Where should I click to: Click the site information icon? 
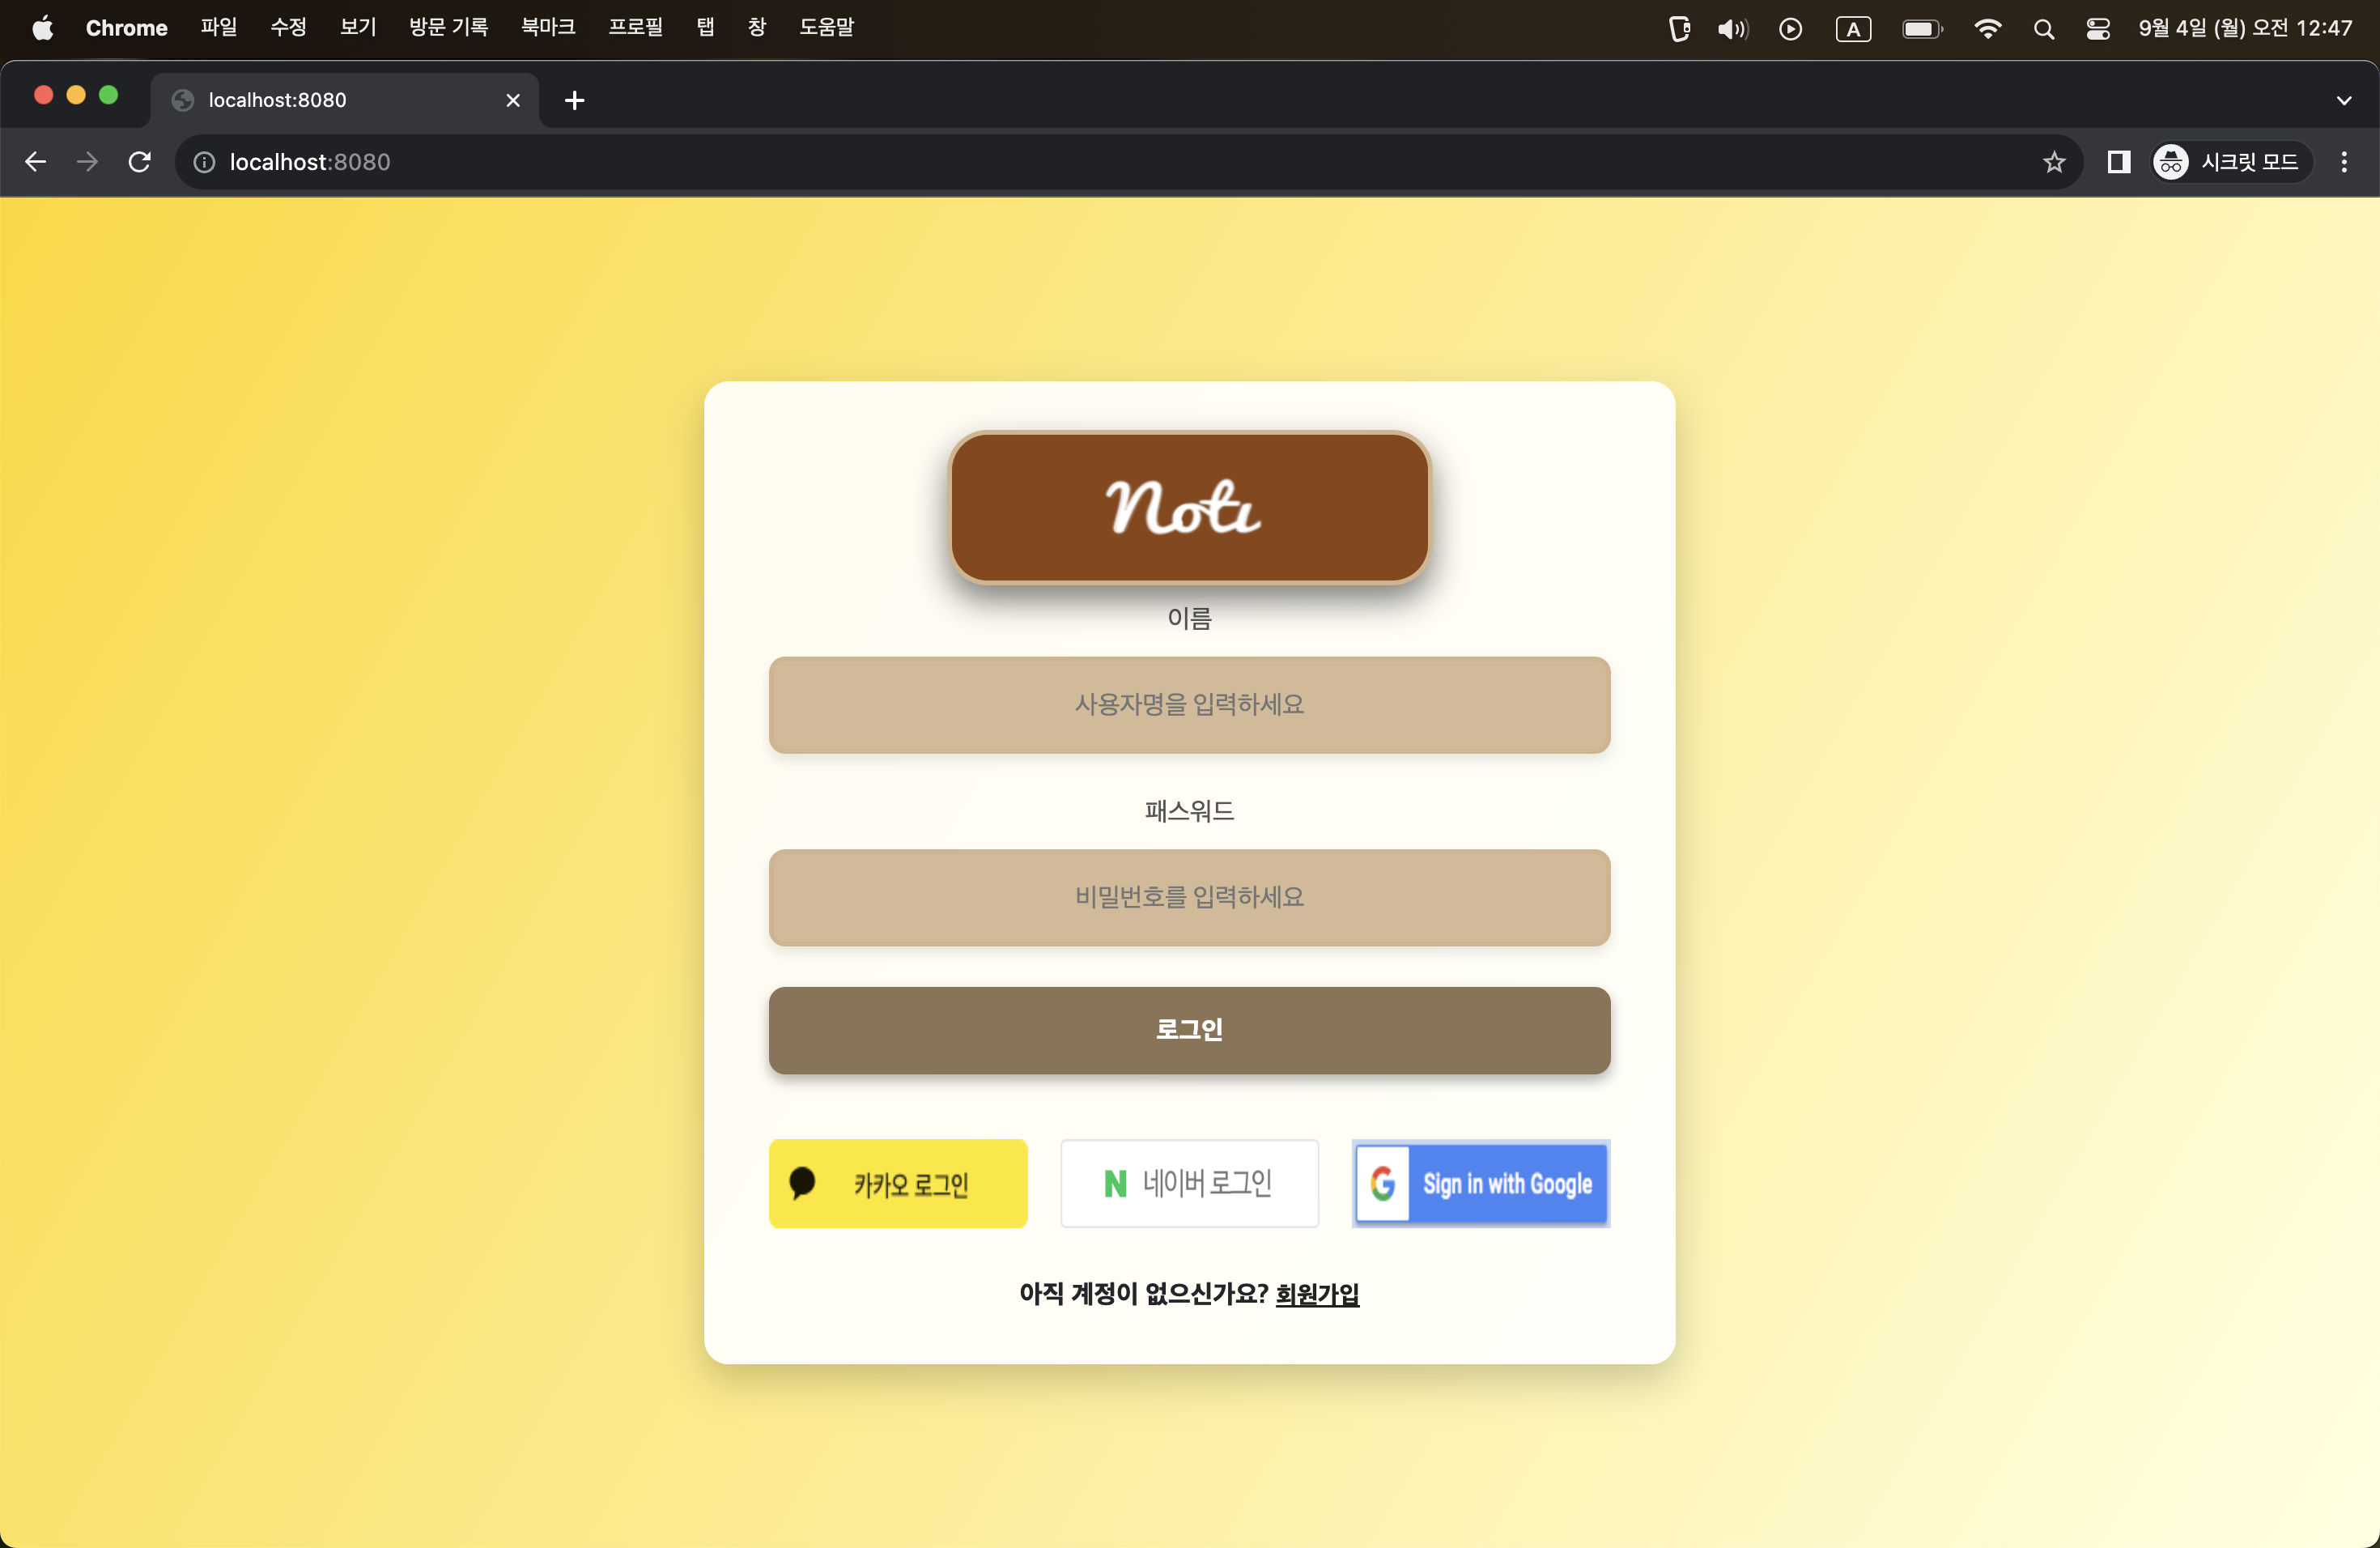(x=204, y=162)
